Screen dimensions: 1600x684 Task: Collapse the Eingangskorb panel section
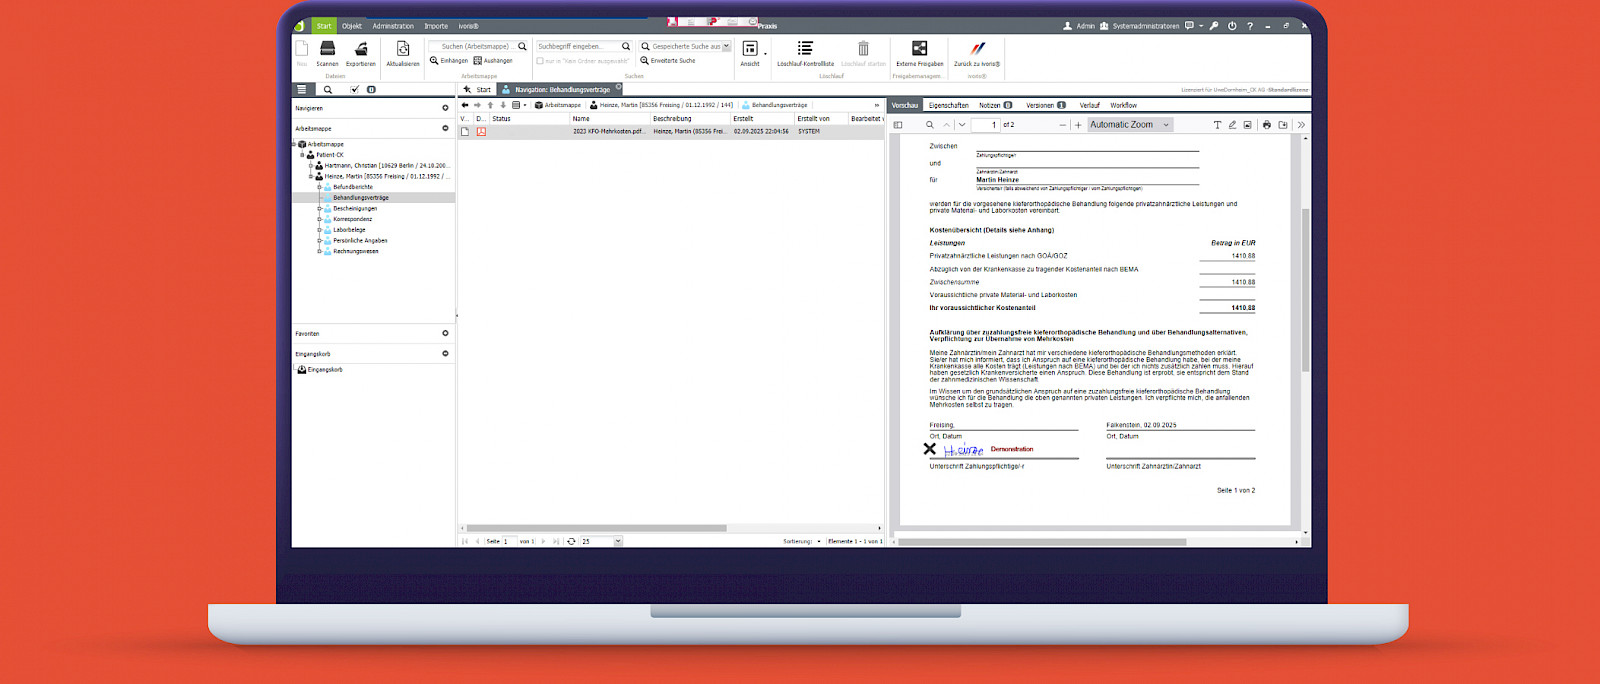[x=445, y=354]
